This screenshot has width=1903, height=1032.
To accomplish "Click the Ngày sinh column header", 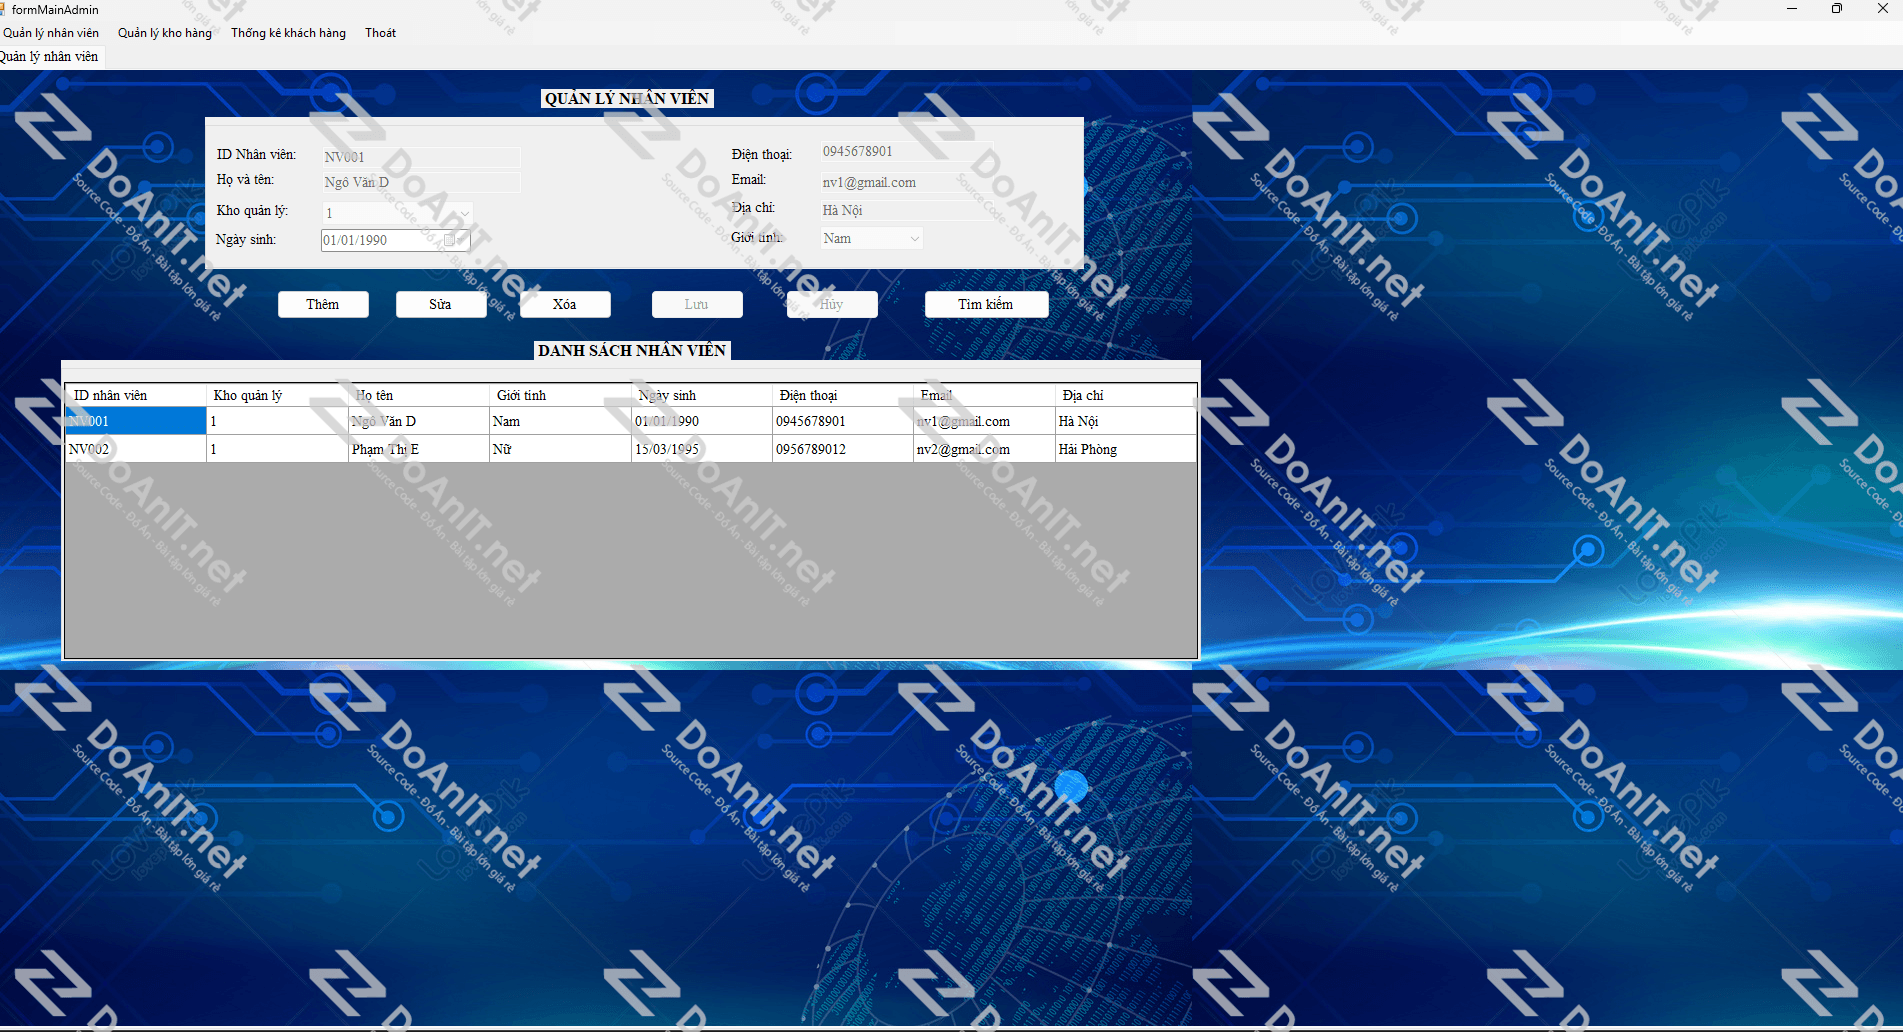I will point(702,396).
